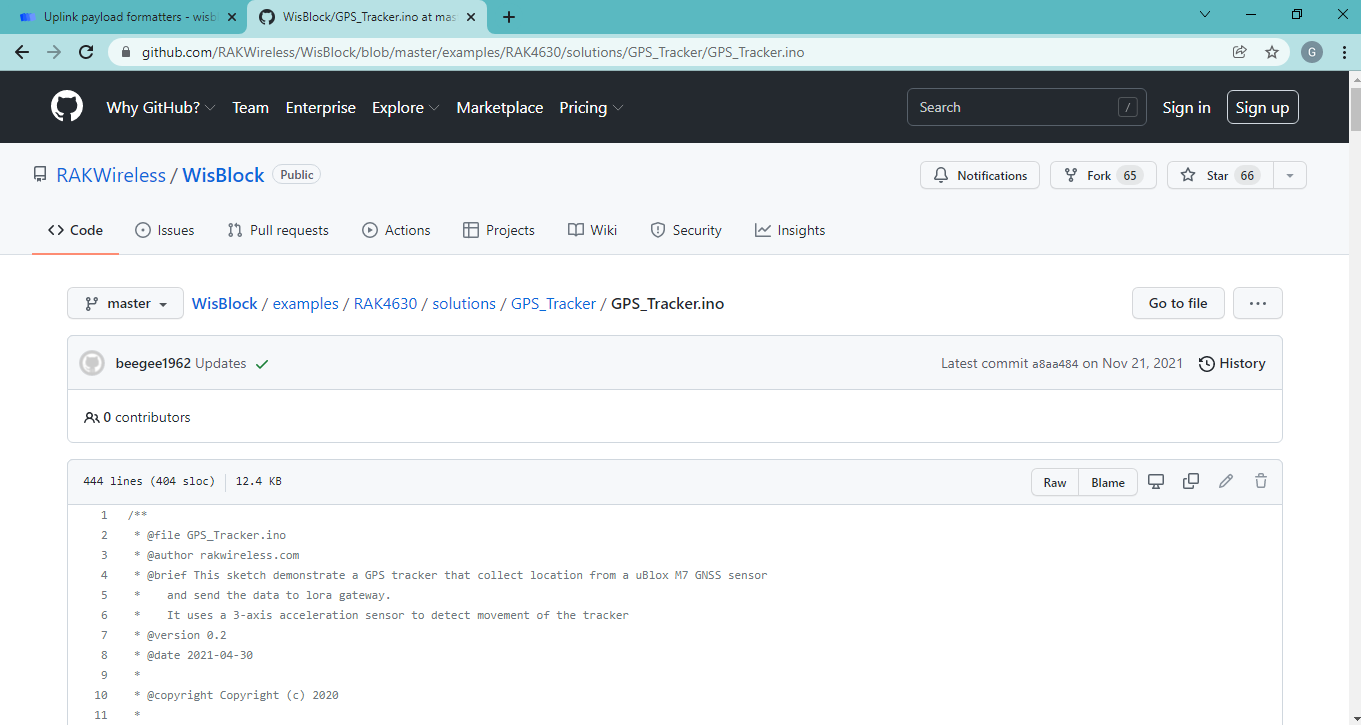Click the trash delete file icon
Image resolution: width=1361 pixels, height=725 pixels.
[x=1261, y=482]
